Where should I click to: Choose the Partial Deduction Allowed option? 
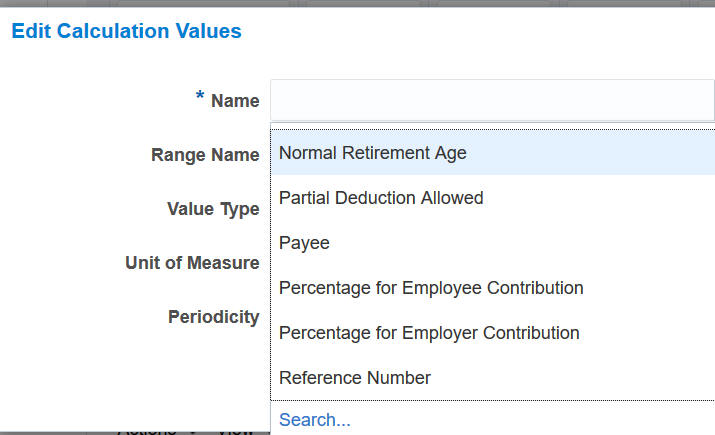point(381,198)
